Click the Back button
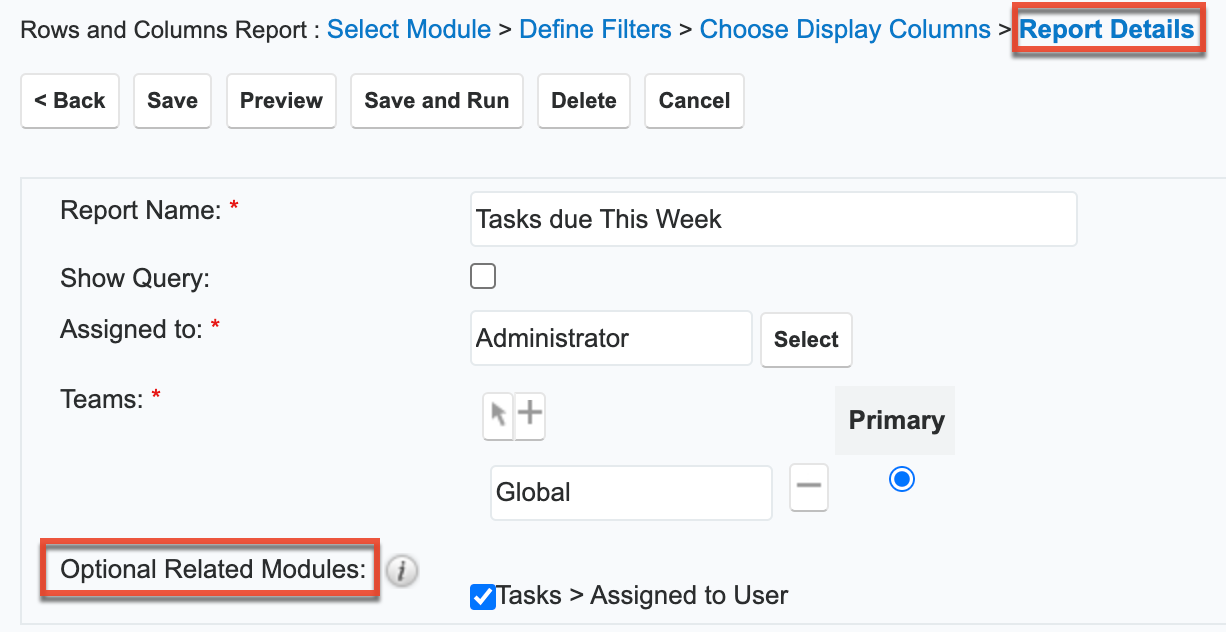This screenshot has width=1226, height=632. (x=70, y=100)
